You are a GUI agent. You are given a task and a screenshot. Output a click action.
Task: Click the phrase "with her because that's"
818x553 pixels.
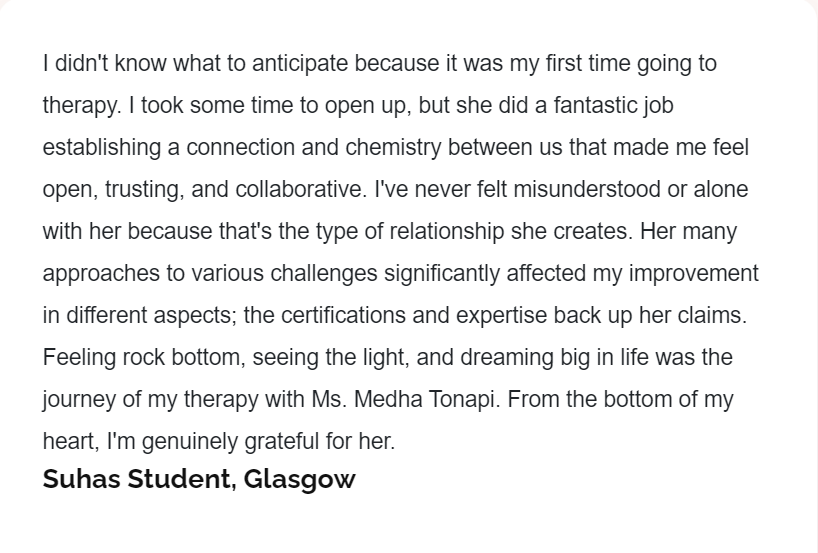coord(157,232)
